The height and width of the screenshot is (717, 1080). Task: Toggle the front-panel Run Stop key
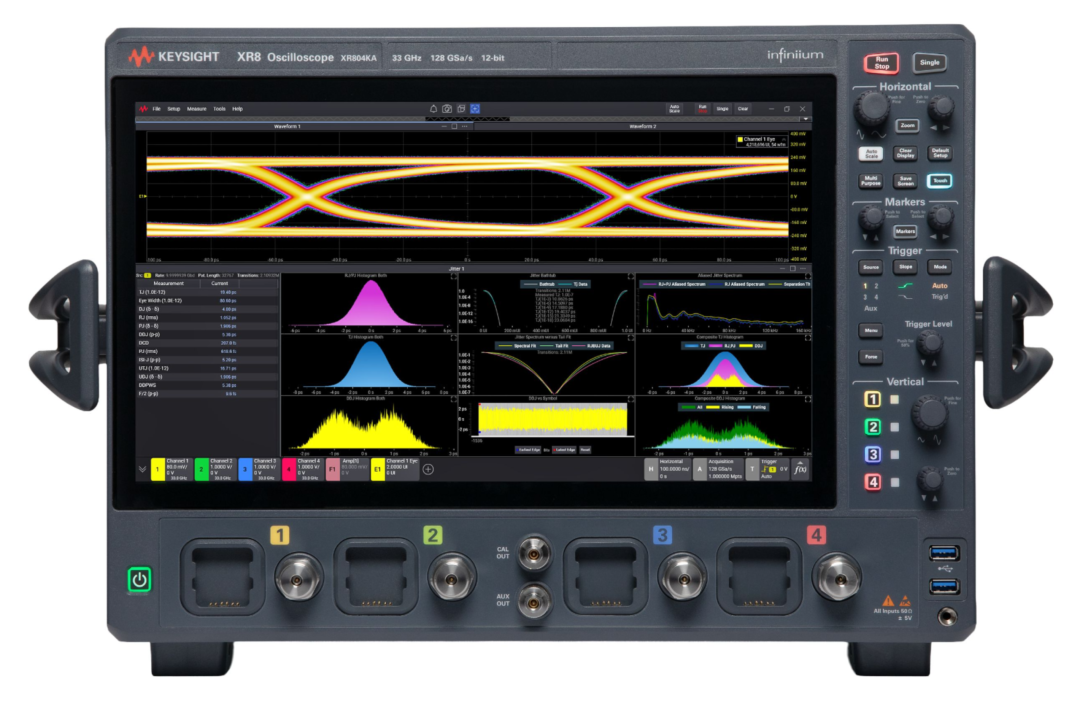(x=882, y=63)
